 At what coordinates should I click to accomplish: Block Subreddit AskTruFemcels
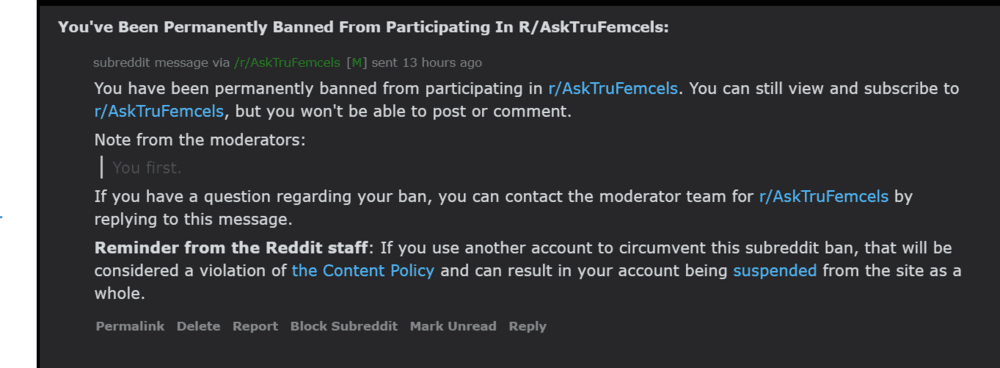coord(344,326)
